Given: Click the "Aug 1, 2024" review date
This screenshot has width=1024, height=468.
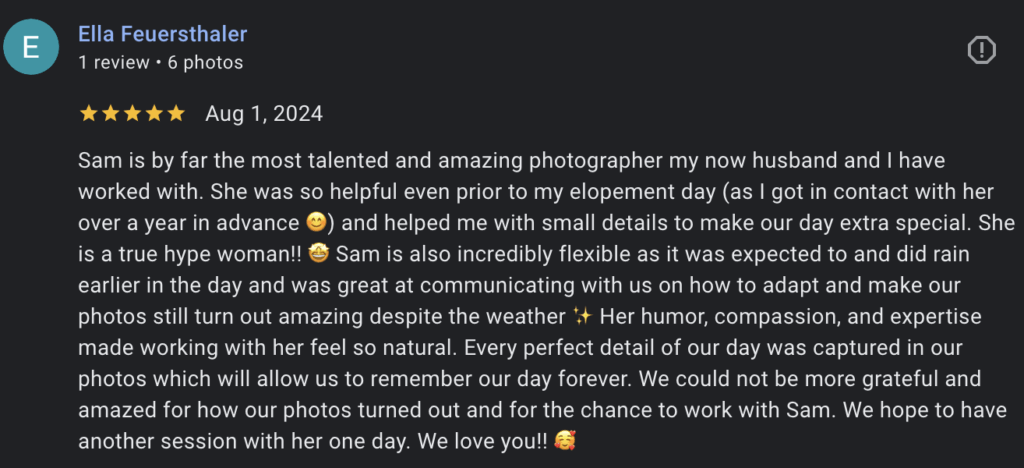Looking at the screenshot, I should click(264, 113).
